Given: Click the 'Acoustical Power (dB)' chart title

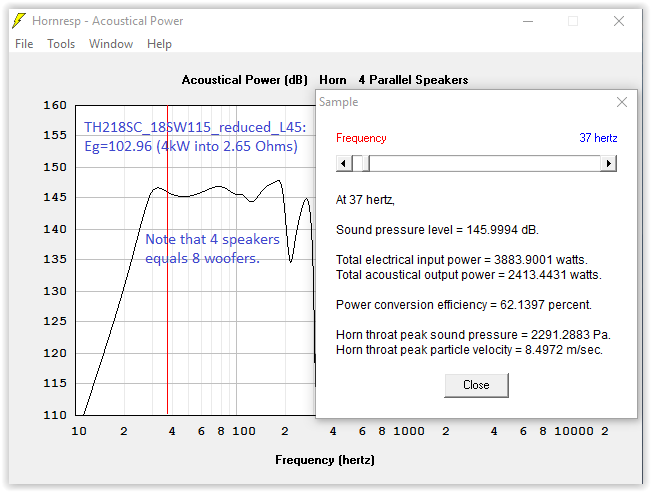Looking at the screenshot, I should pyautogui.click(x=245, y=80).
